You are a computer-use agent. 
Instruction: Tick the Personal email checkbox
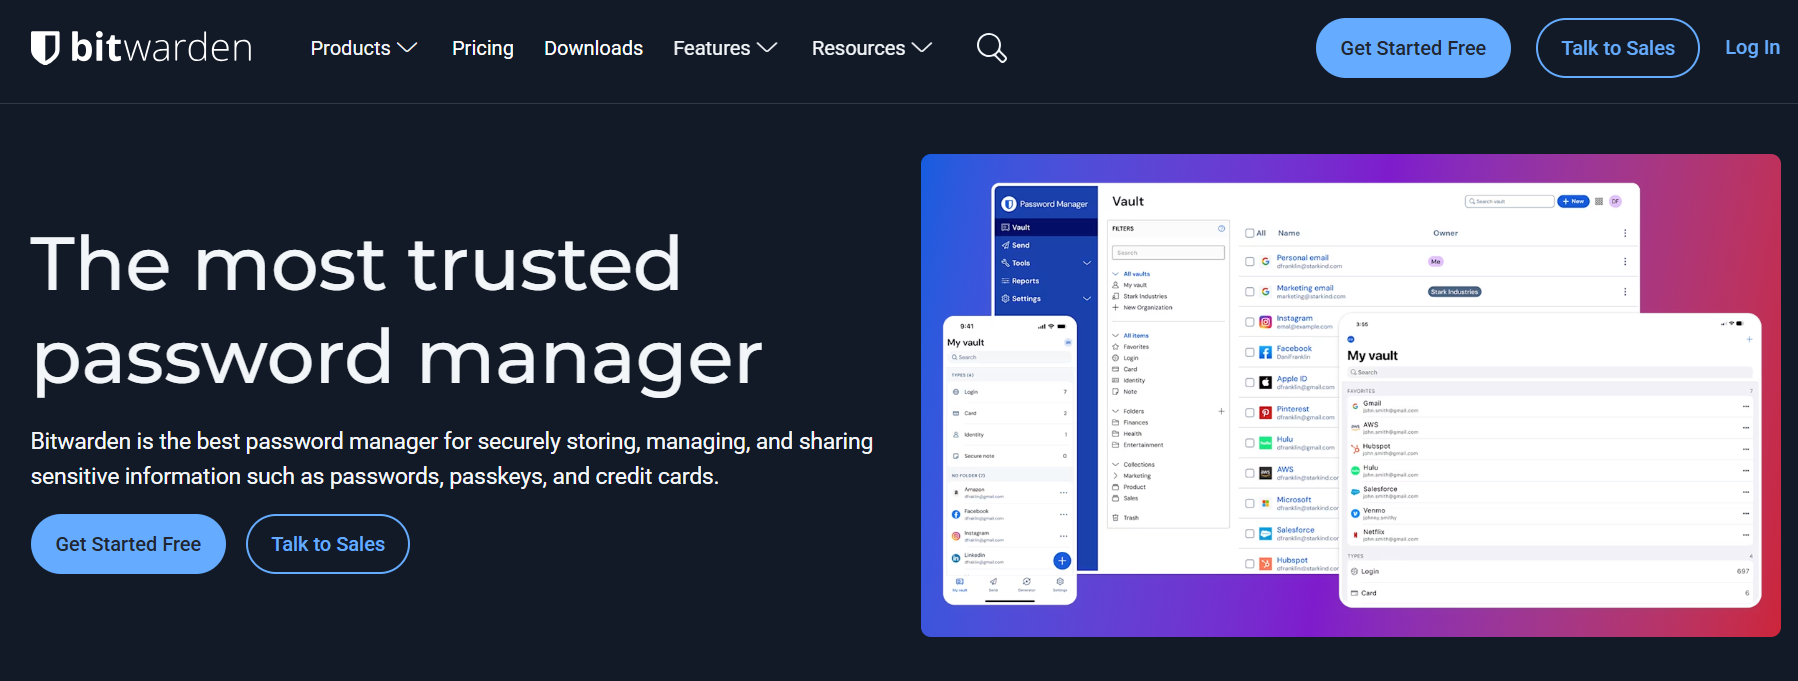pos(1250,262)
